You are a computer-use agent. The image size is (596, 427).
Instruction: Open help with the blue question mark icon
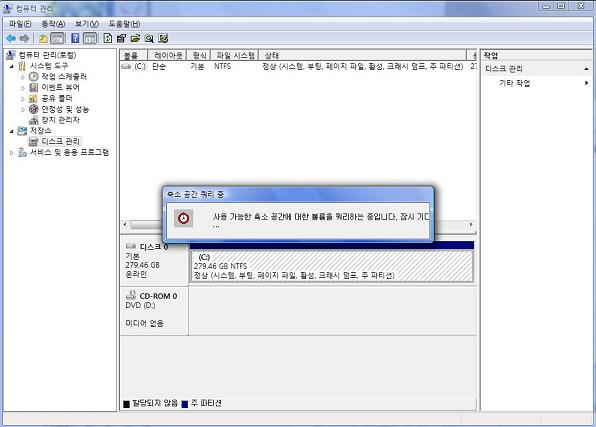tap(75, 38)
